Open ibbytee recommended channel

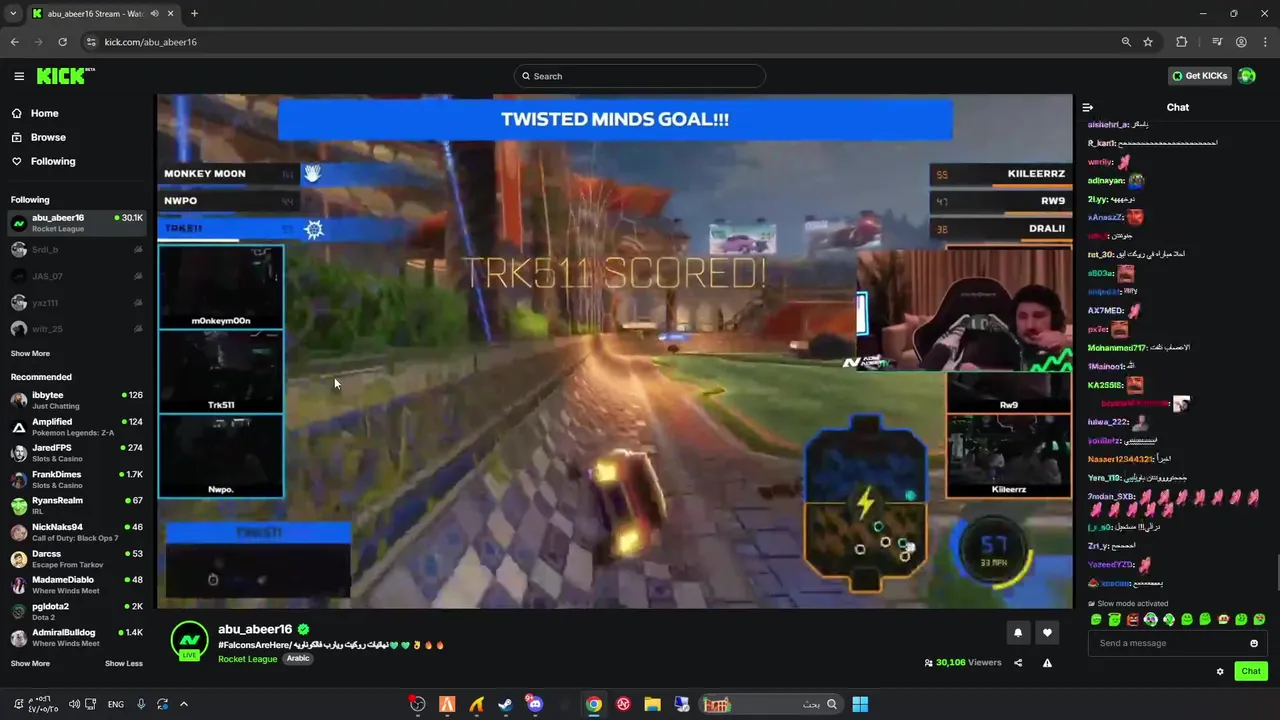pyautogui.click(x=77, y=400)
